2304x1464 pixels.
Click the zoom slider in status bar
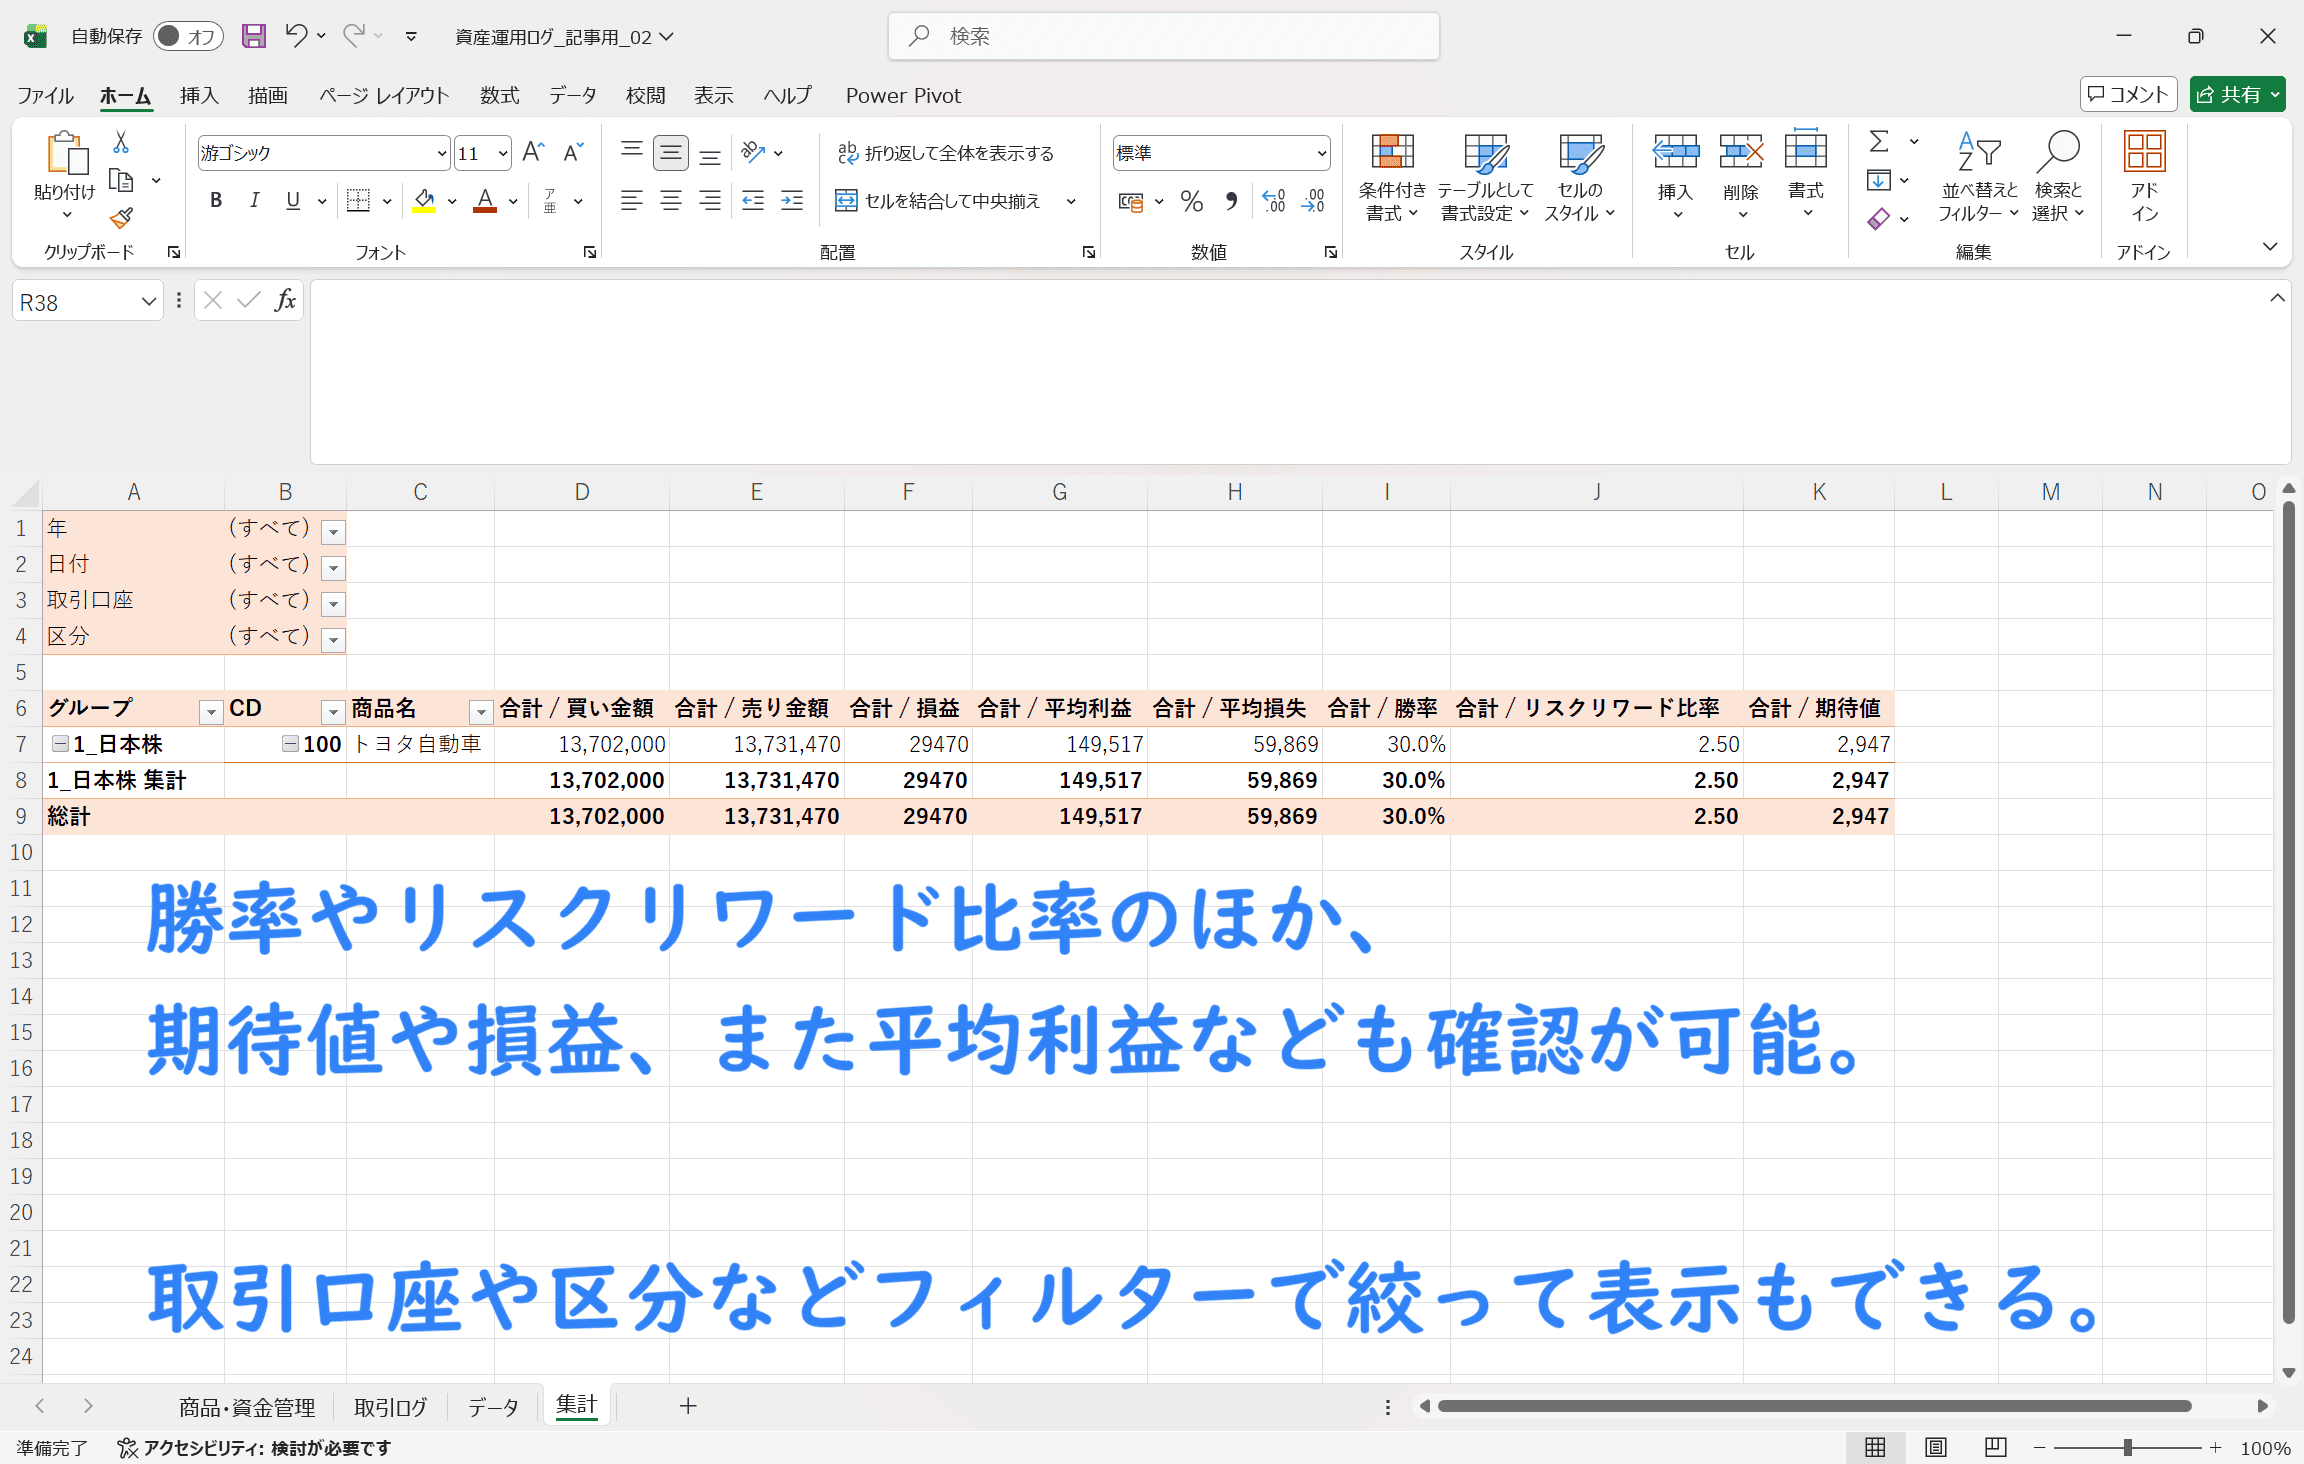[2127, 1447]
